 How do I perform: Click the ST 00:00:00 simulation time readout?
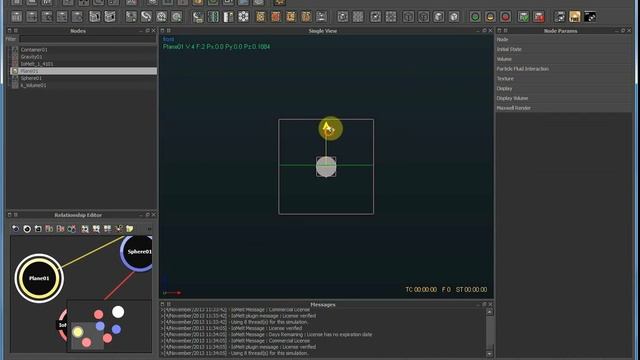pyautogui.click(x=471, y=289)
